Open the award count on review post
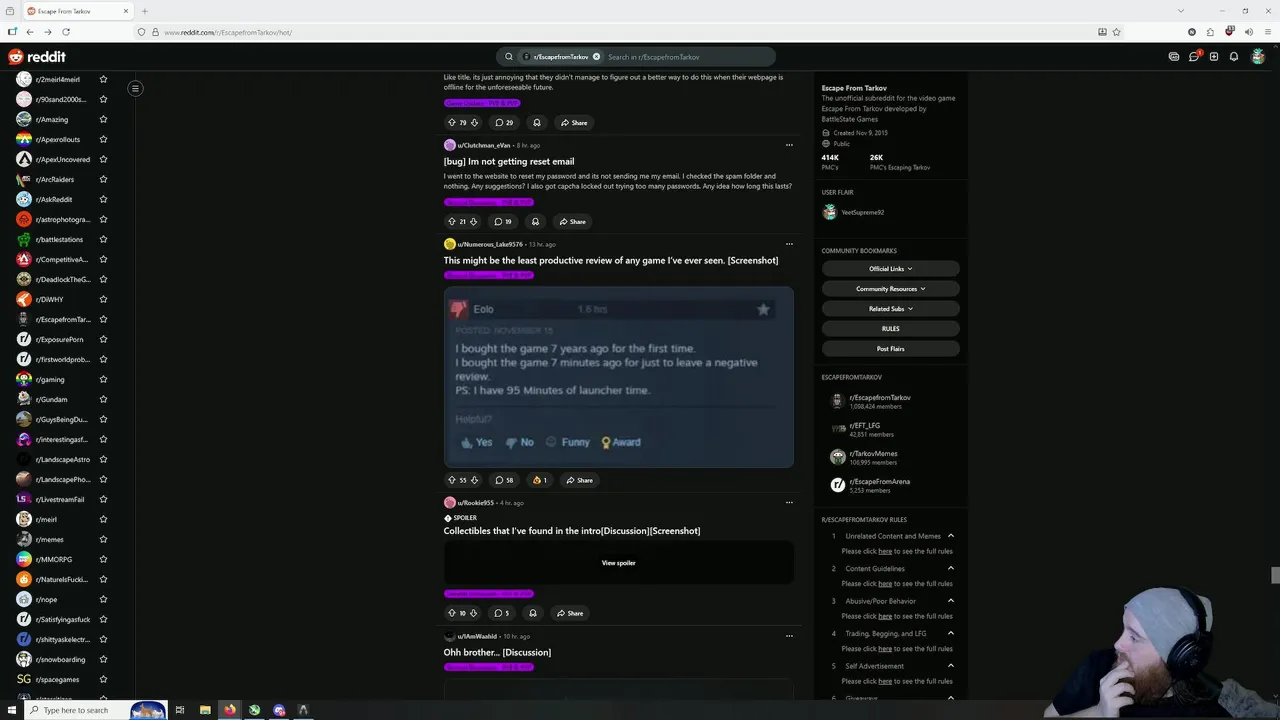 (x=540, y=480)
